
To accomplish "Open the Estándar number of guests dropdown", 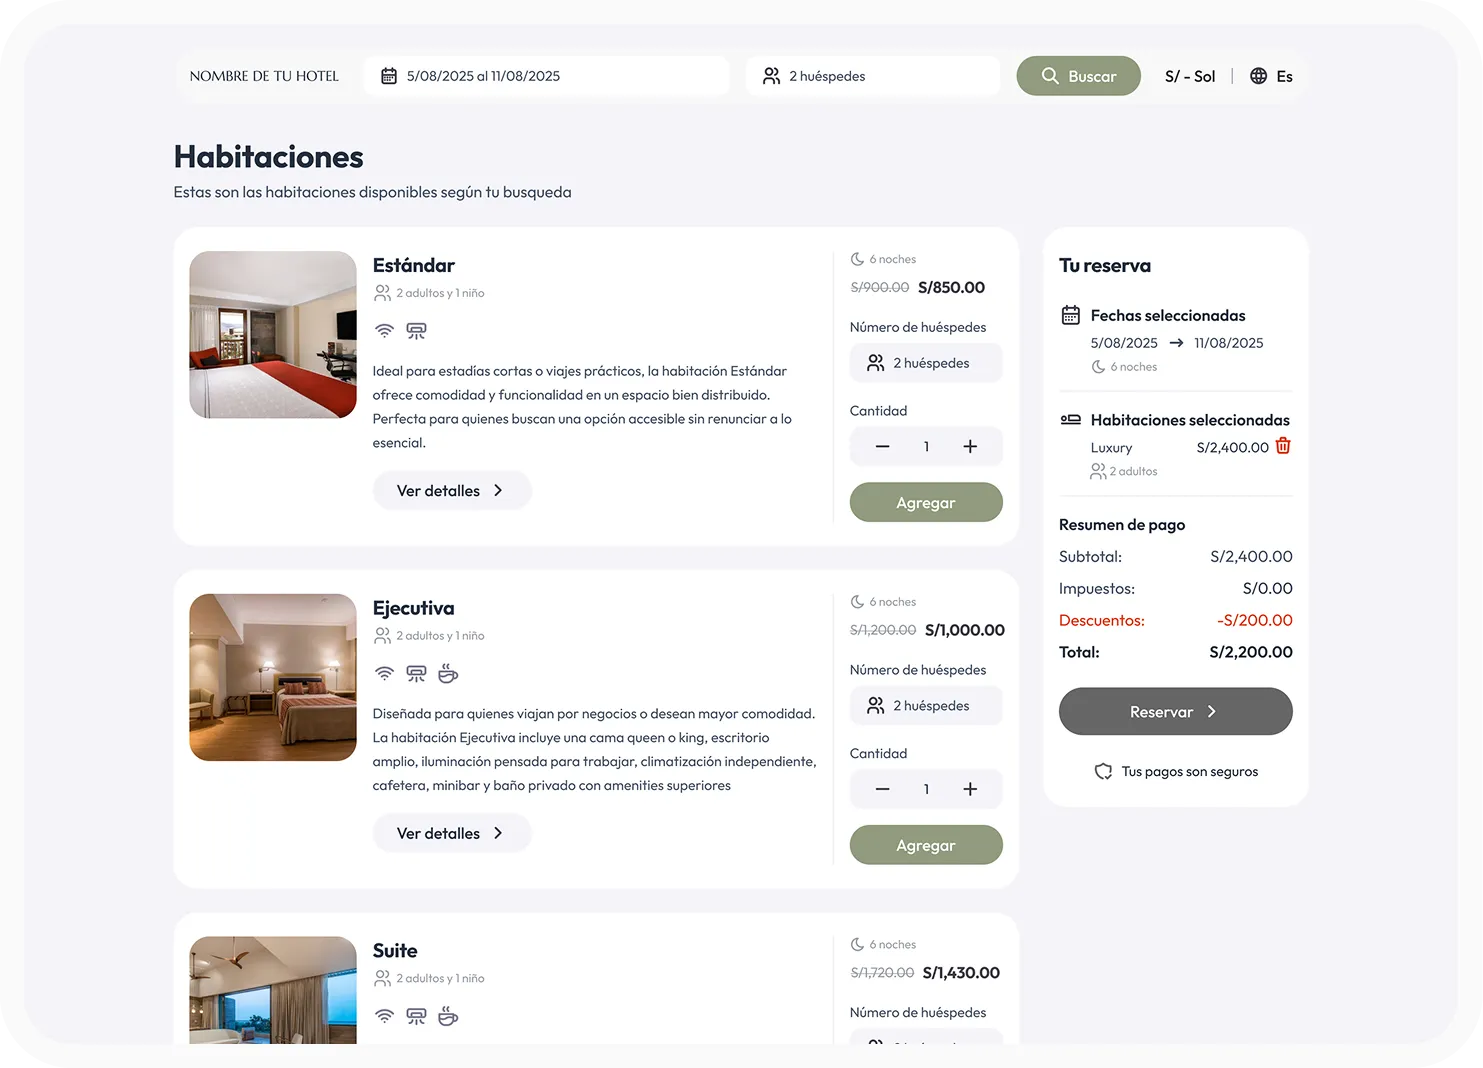I will coord(926,363).
